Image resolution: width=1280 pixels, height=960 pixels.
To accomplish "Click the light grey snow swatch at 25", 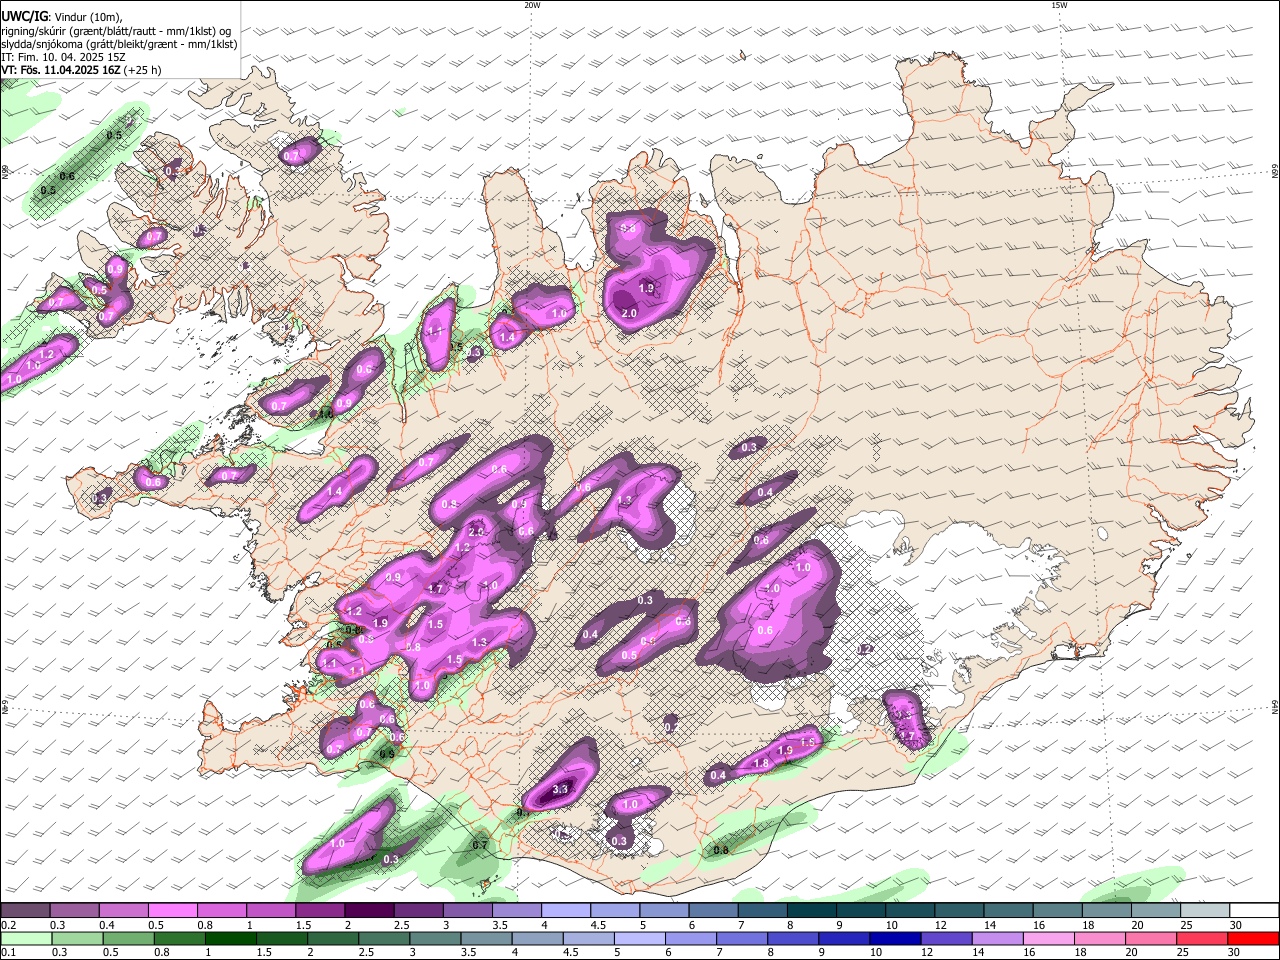I will (1204, 910).
